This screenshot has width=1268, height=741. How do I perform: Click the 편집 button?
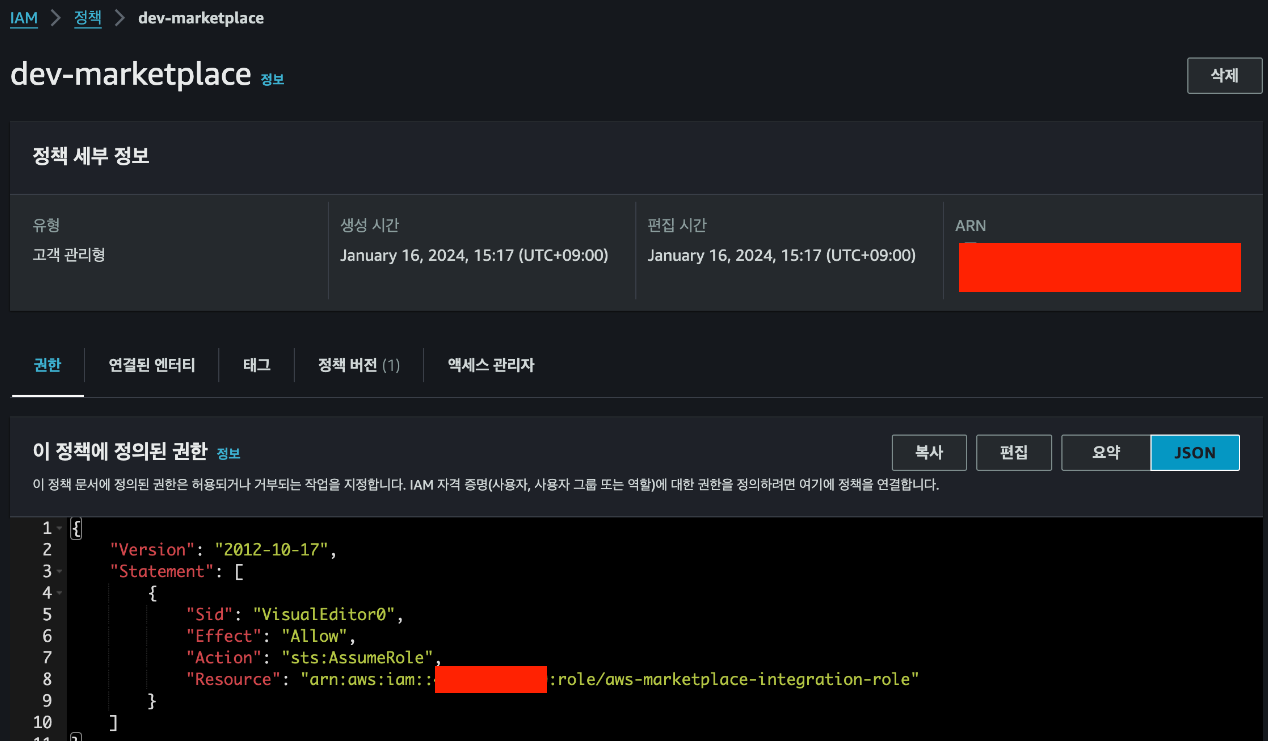1014,452
